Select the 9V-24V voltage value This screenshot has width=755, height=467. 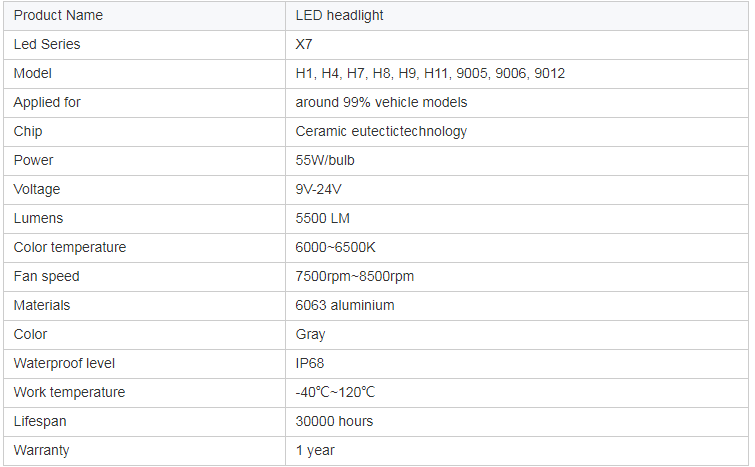click(x=318, y=189)
